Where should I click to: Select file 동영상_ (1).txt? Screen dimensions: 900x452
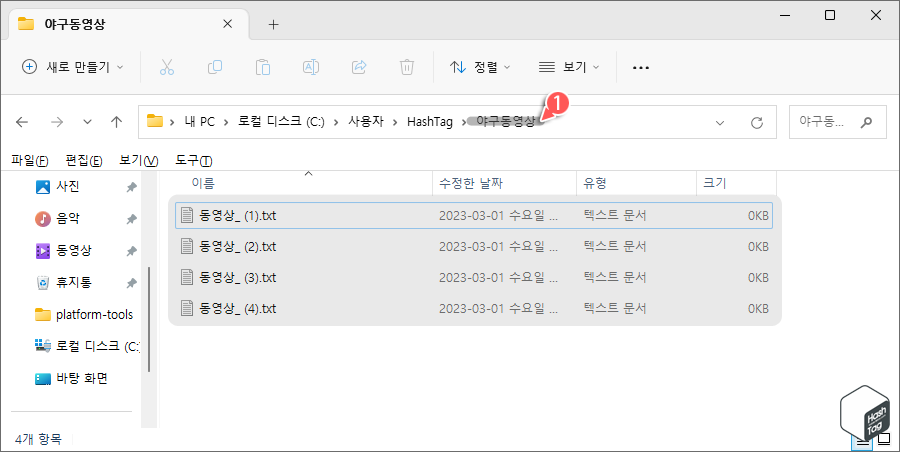pos(474,215)
